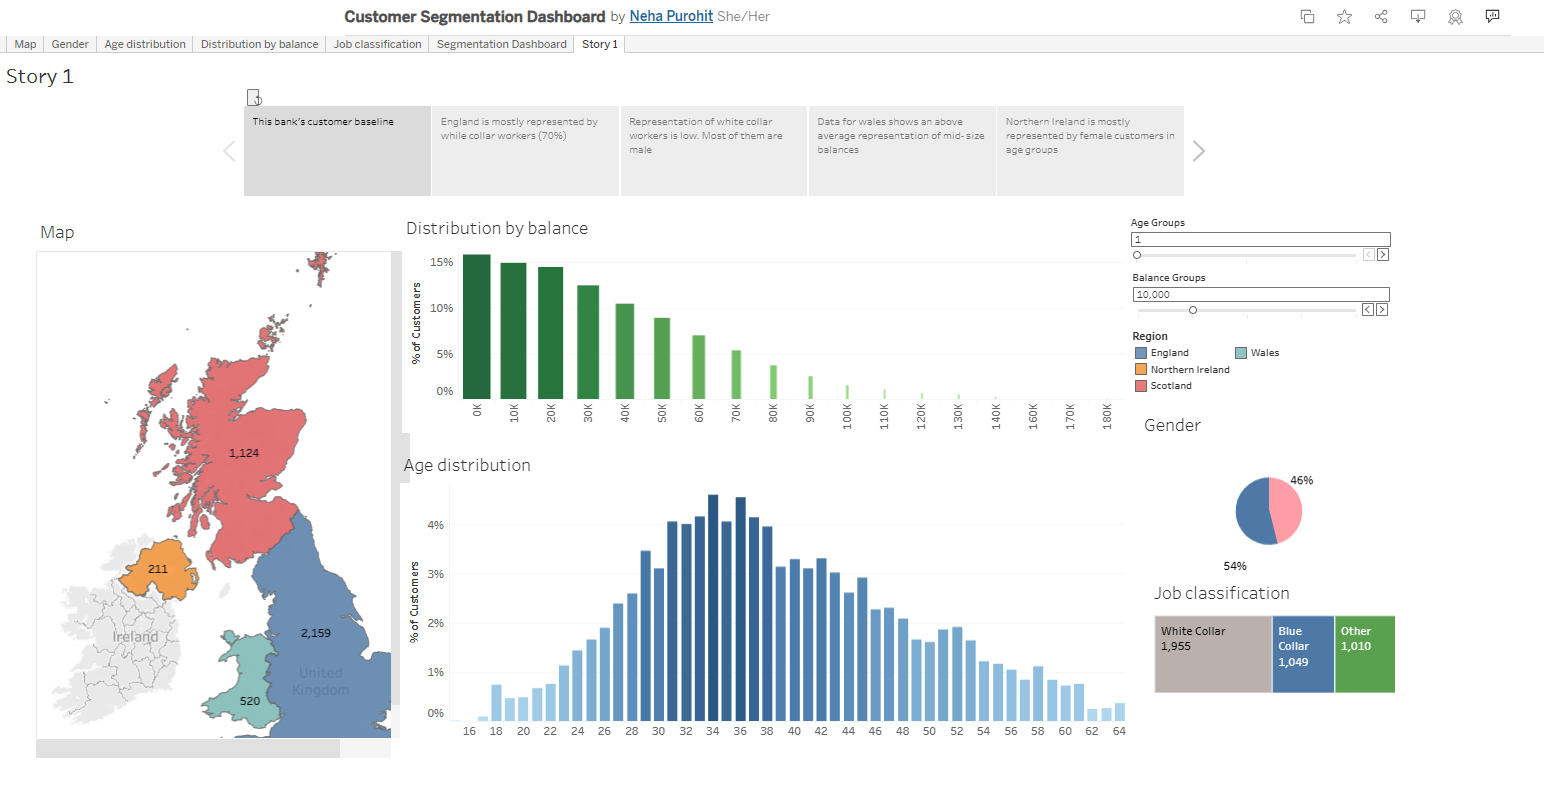Select the story point about Wales mid-size balances
Screen dimensions: 1544x786
pos(902,151)
